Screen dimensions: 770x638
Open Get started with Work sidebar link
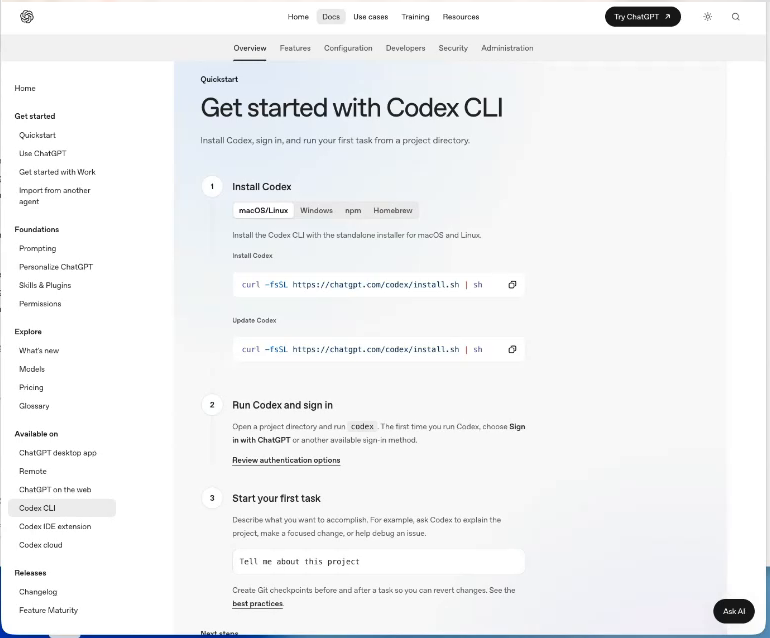57,172
